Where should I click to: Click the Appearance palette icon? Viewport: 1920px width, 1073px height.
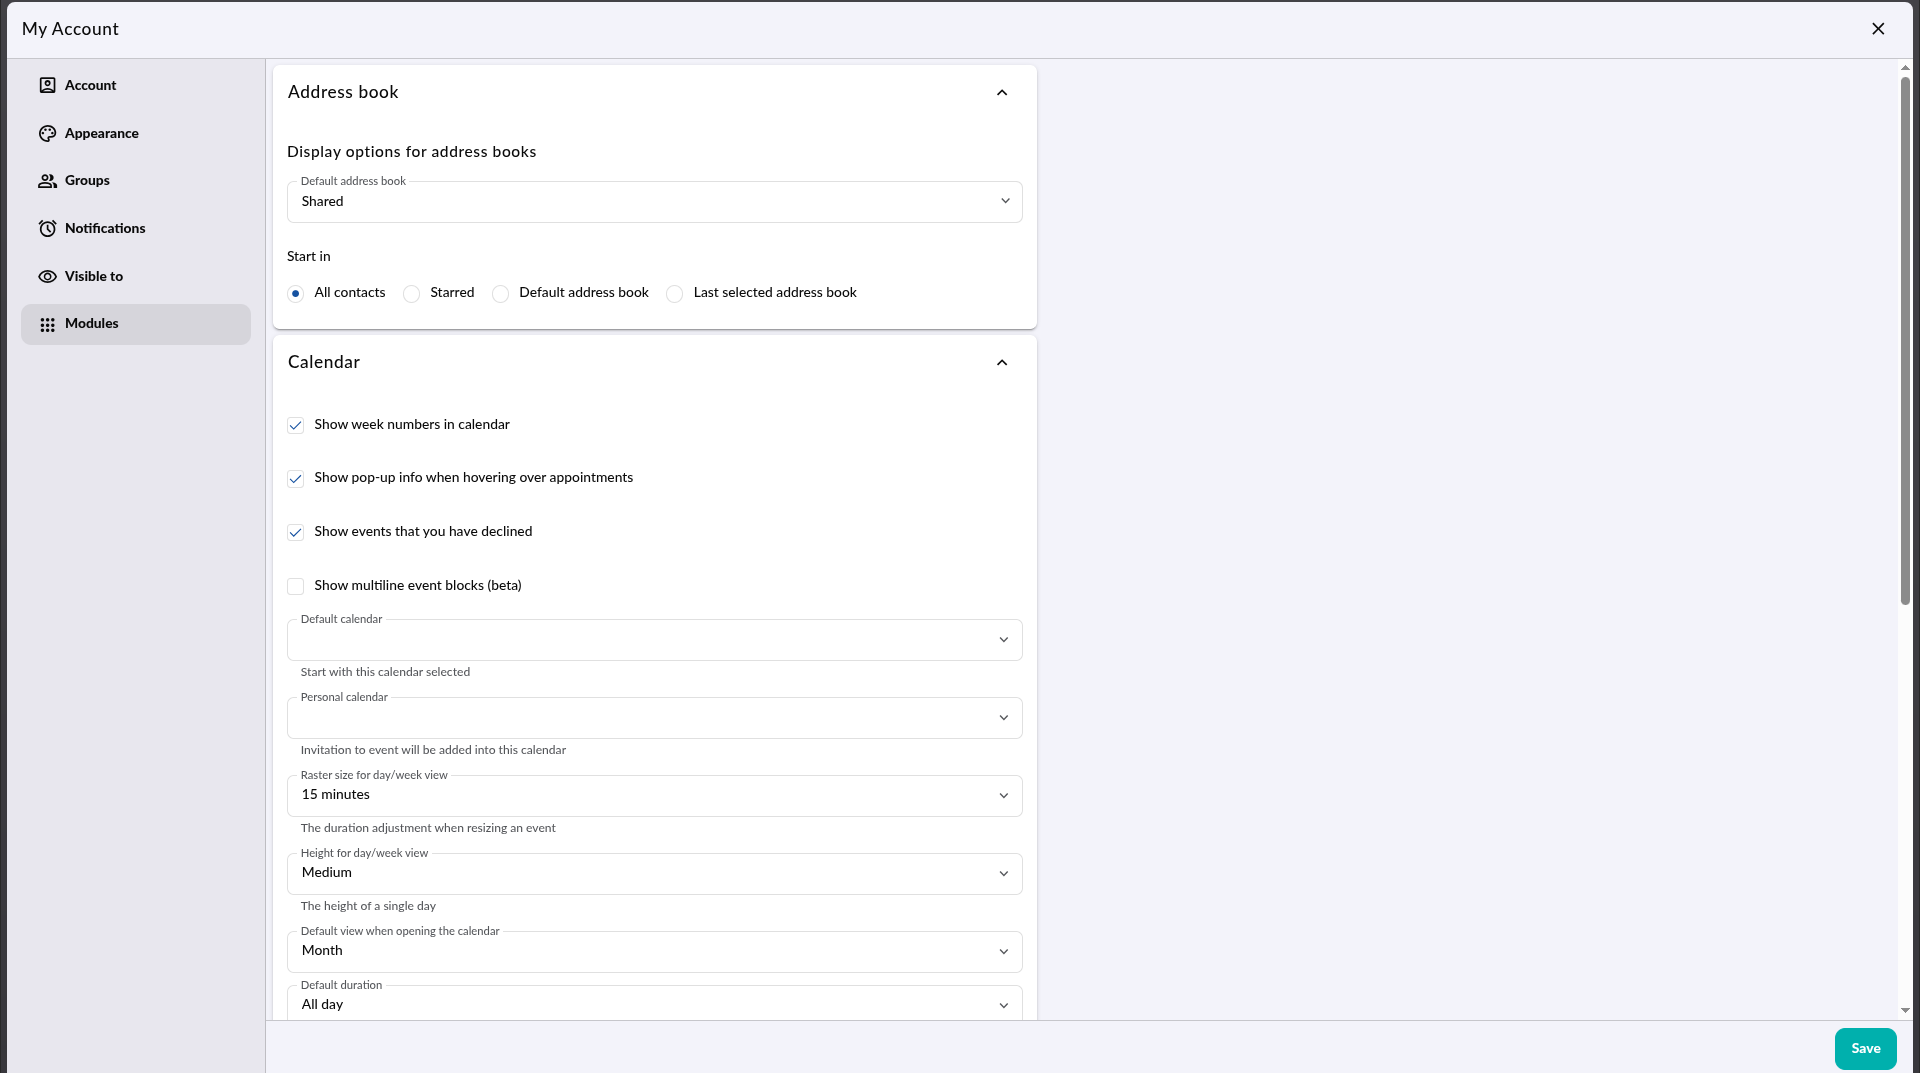[47, 133]
